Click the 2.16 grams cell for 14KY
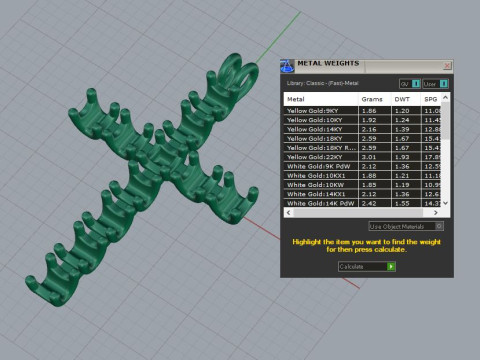This screenshot has height=360, width=480. (x=375, y=129)
